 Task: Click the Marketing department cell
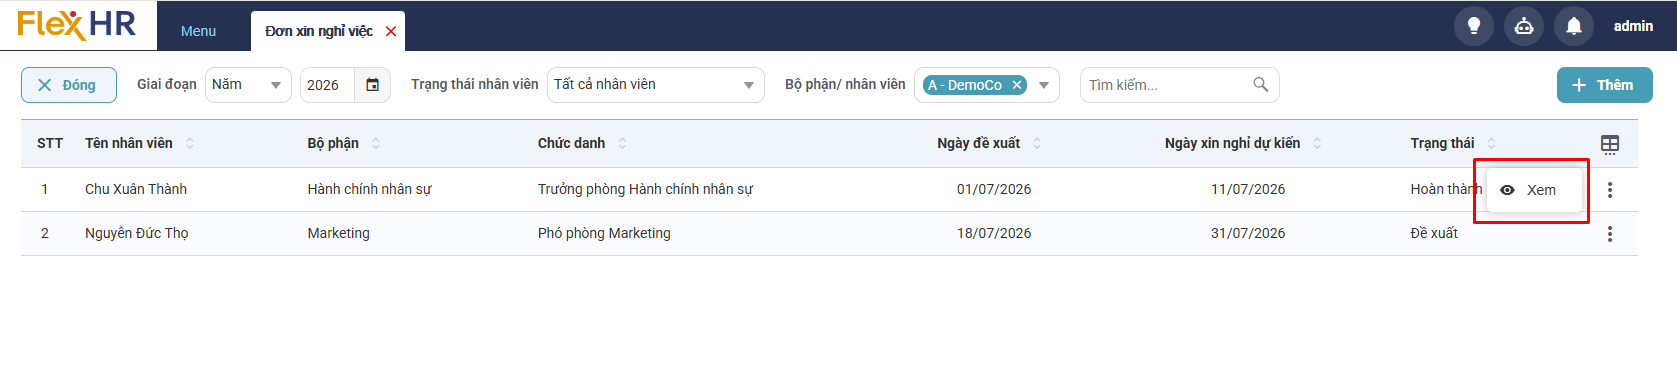338,233
